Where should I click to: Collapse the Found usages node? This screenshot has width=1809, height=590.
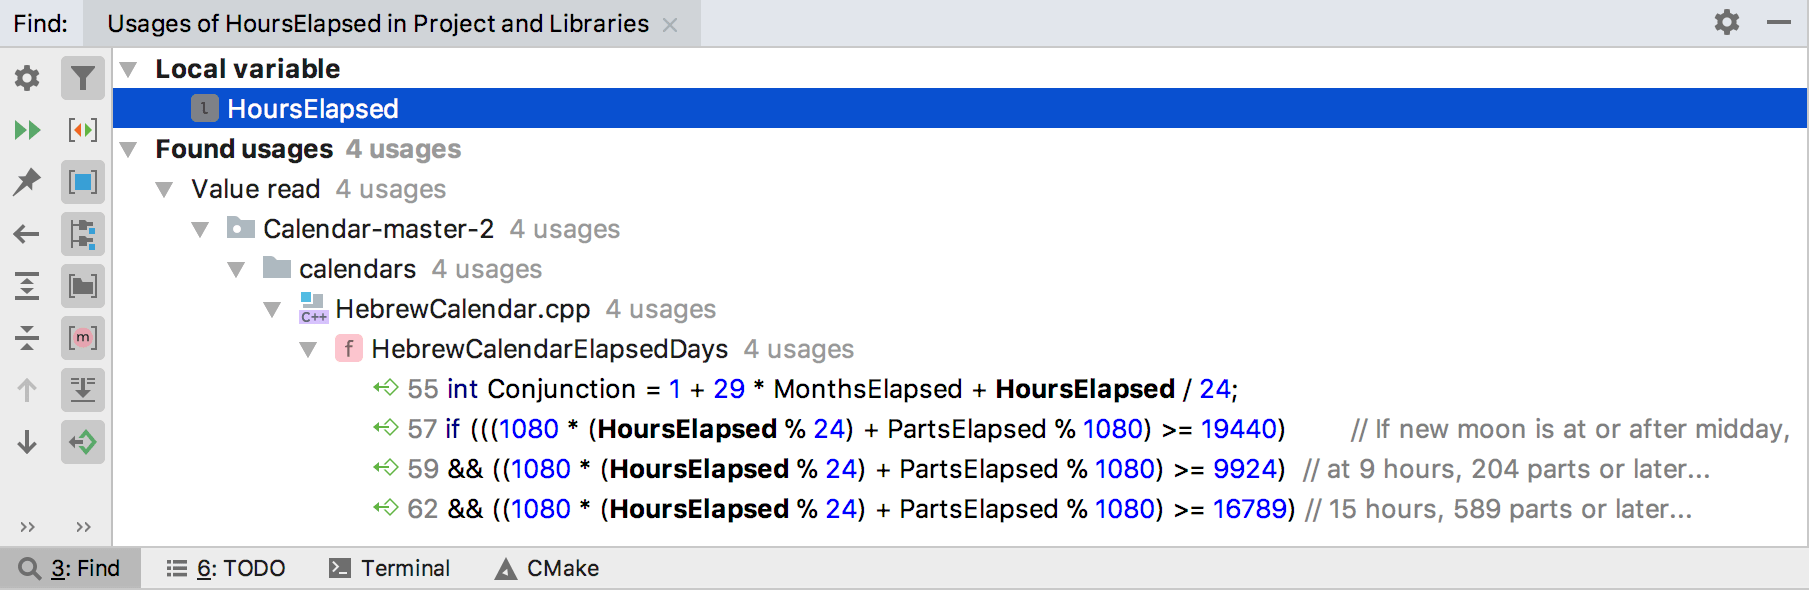[x=128, y=149]
